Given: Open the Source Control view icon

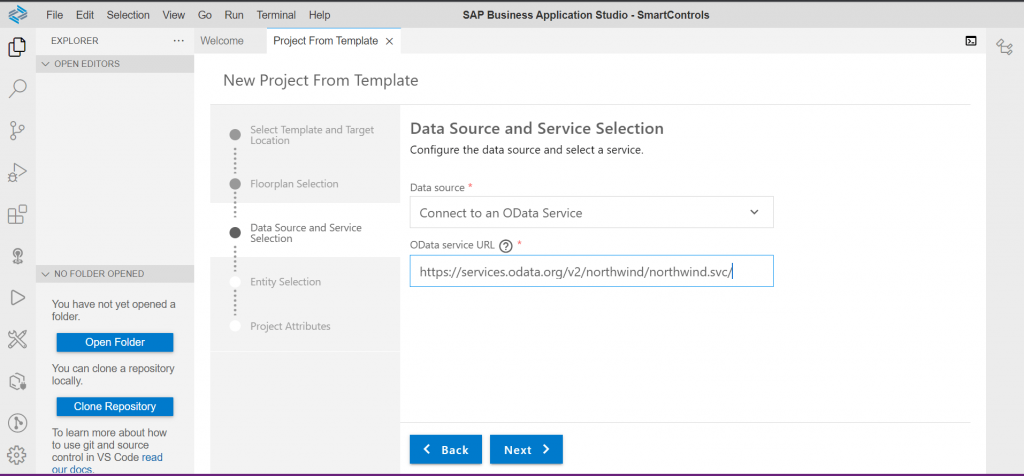Looking at the screenshot, I should tap(17, 131).
